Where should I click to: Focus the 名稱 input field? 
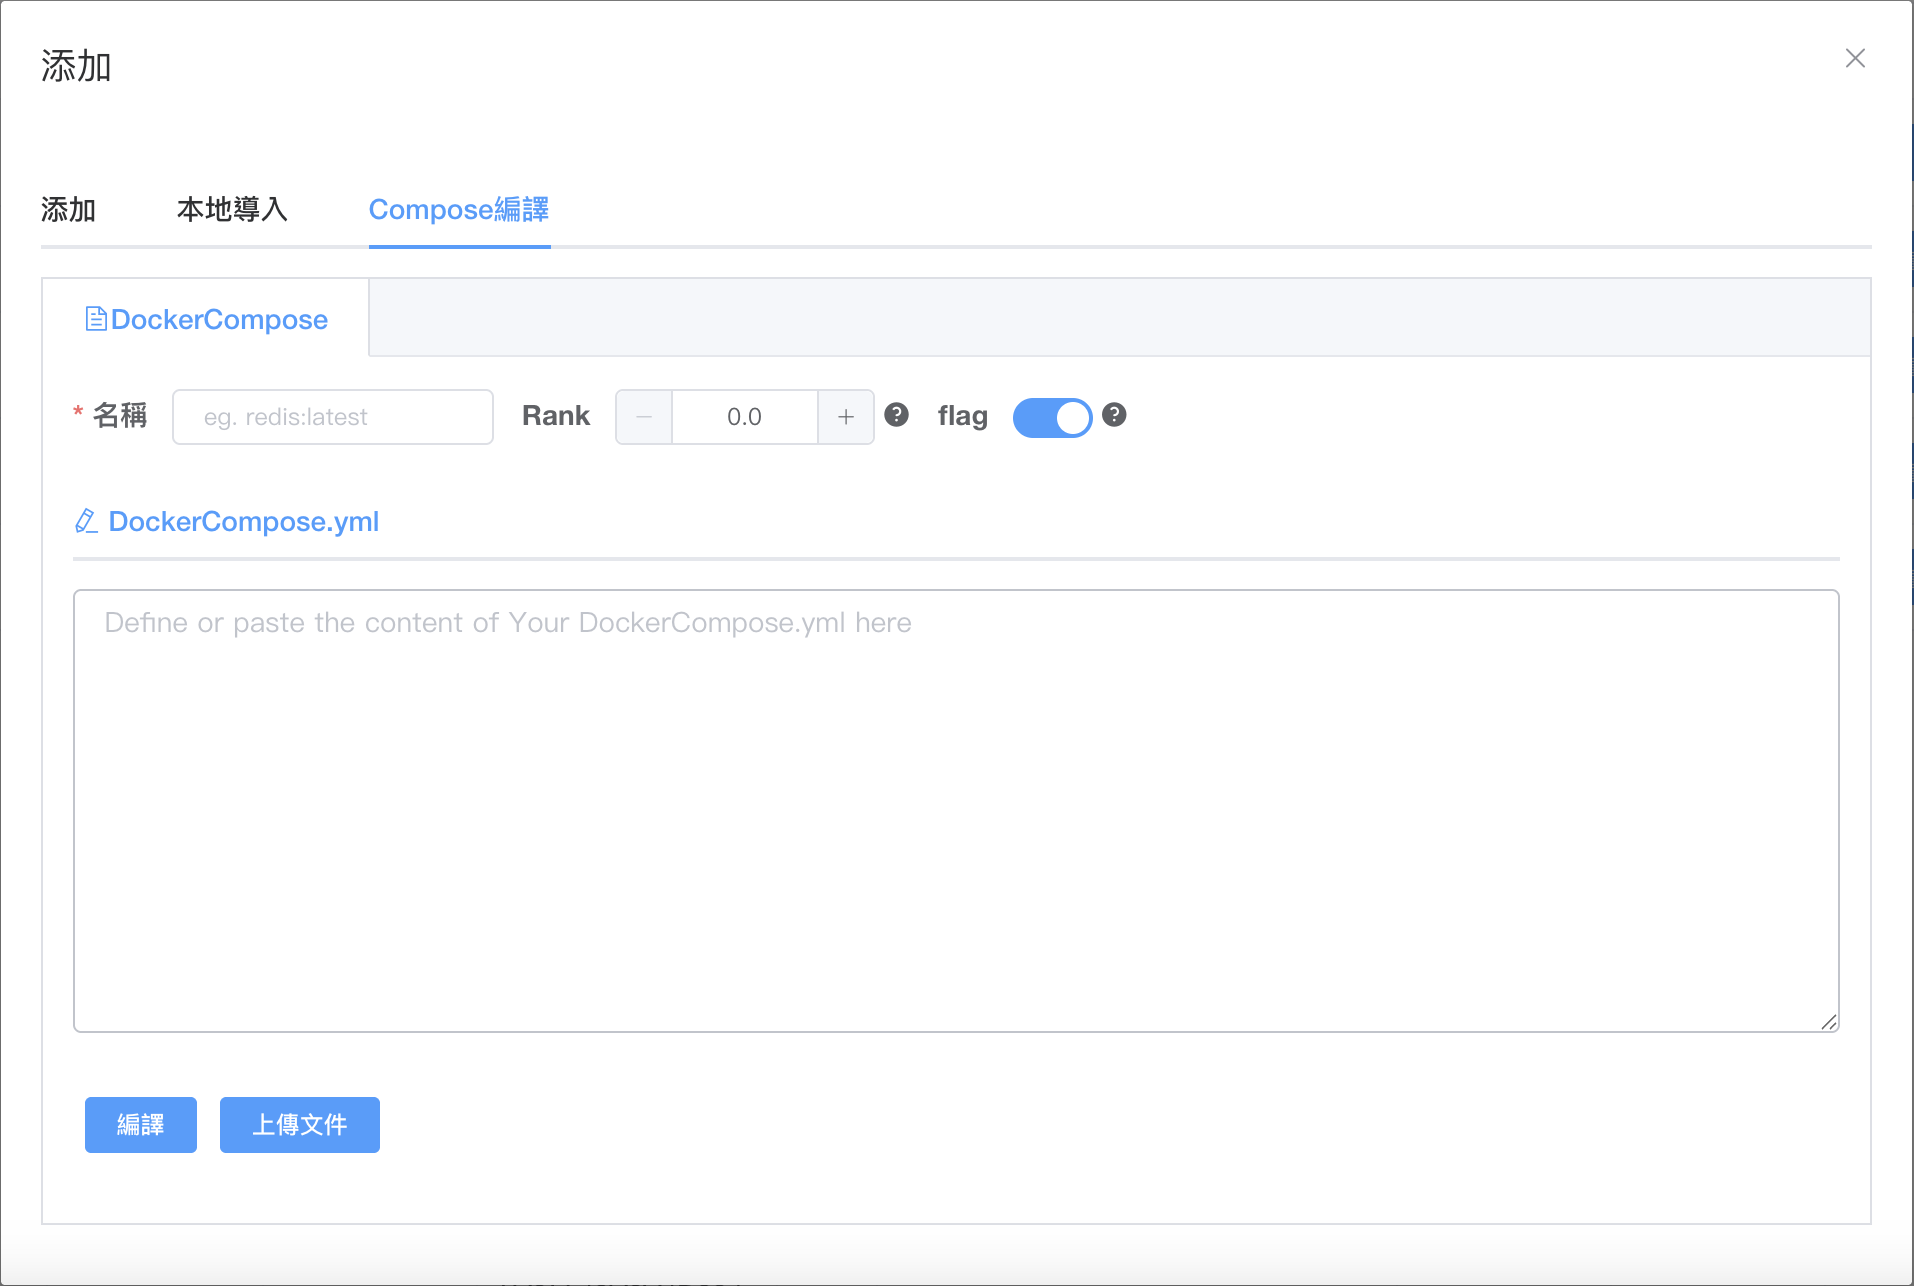[x=332, y=417]
